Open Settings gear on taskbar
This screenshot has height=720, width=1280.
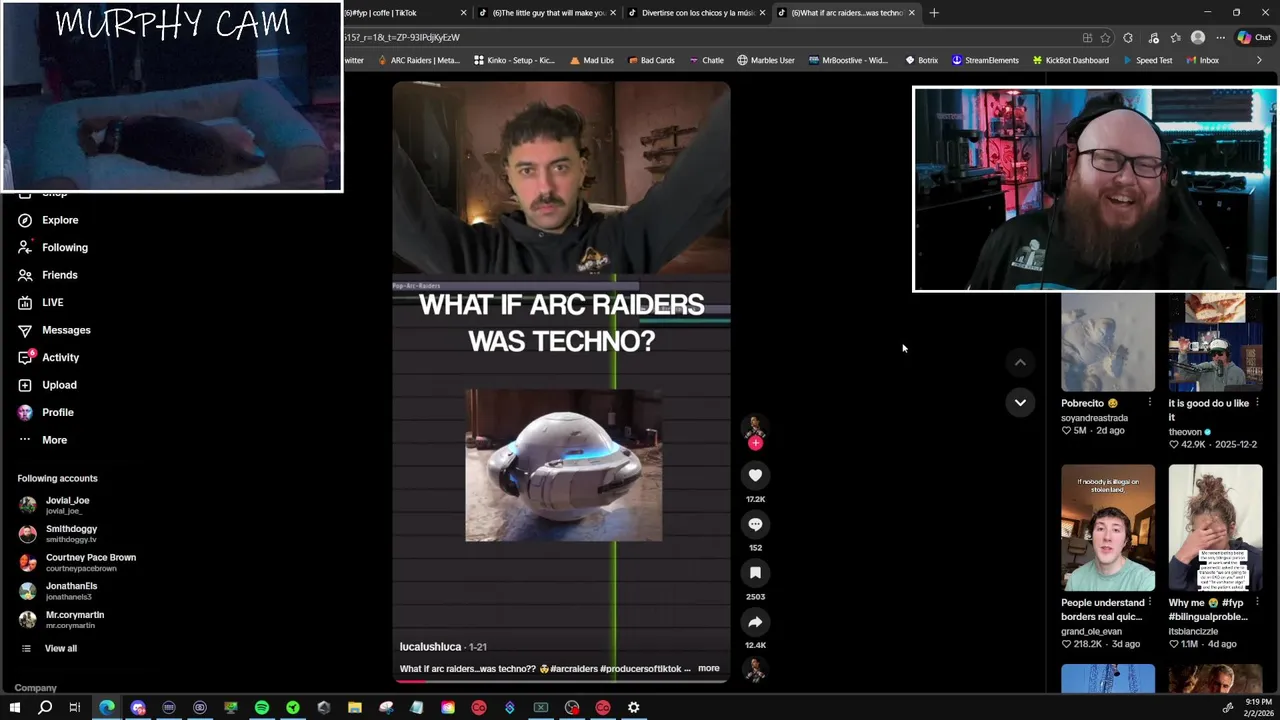pyautogui.click(x=633, y=707)
